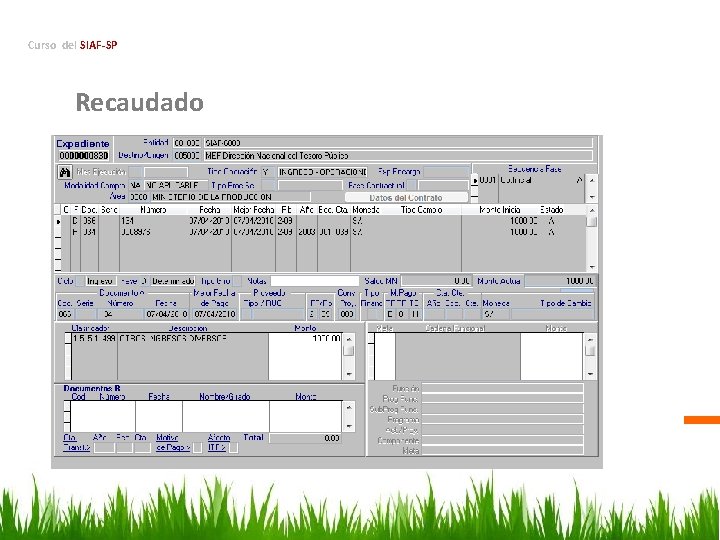Select the phase row with Doc. 031
720x540 pixels.
(x=324, y=232)
